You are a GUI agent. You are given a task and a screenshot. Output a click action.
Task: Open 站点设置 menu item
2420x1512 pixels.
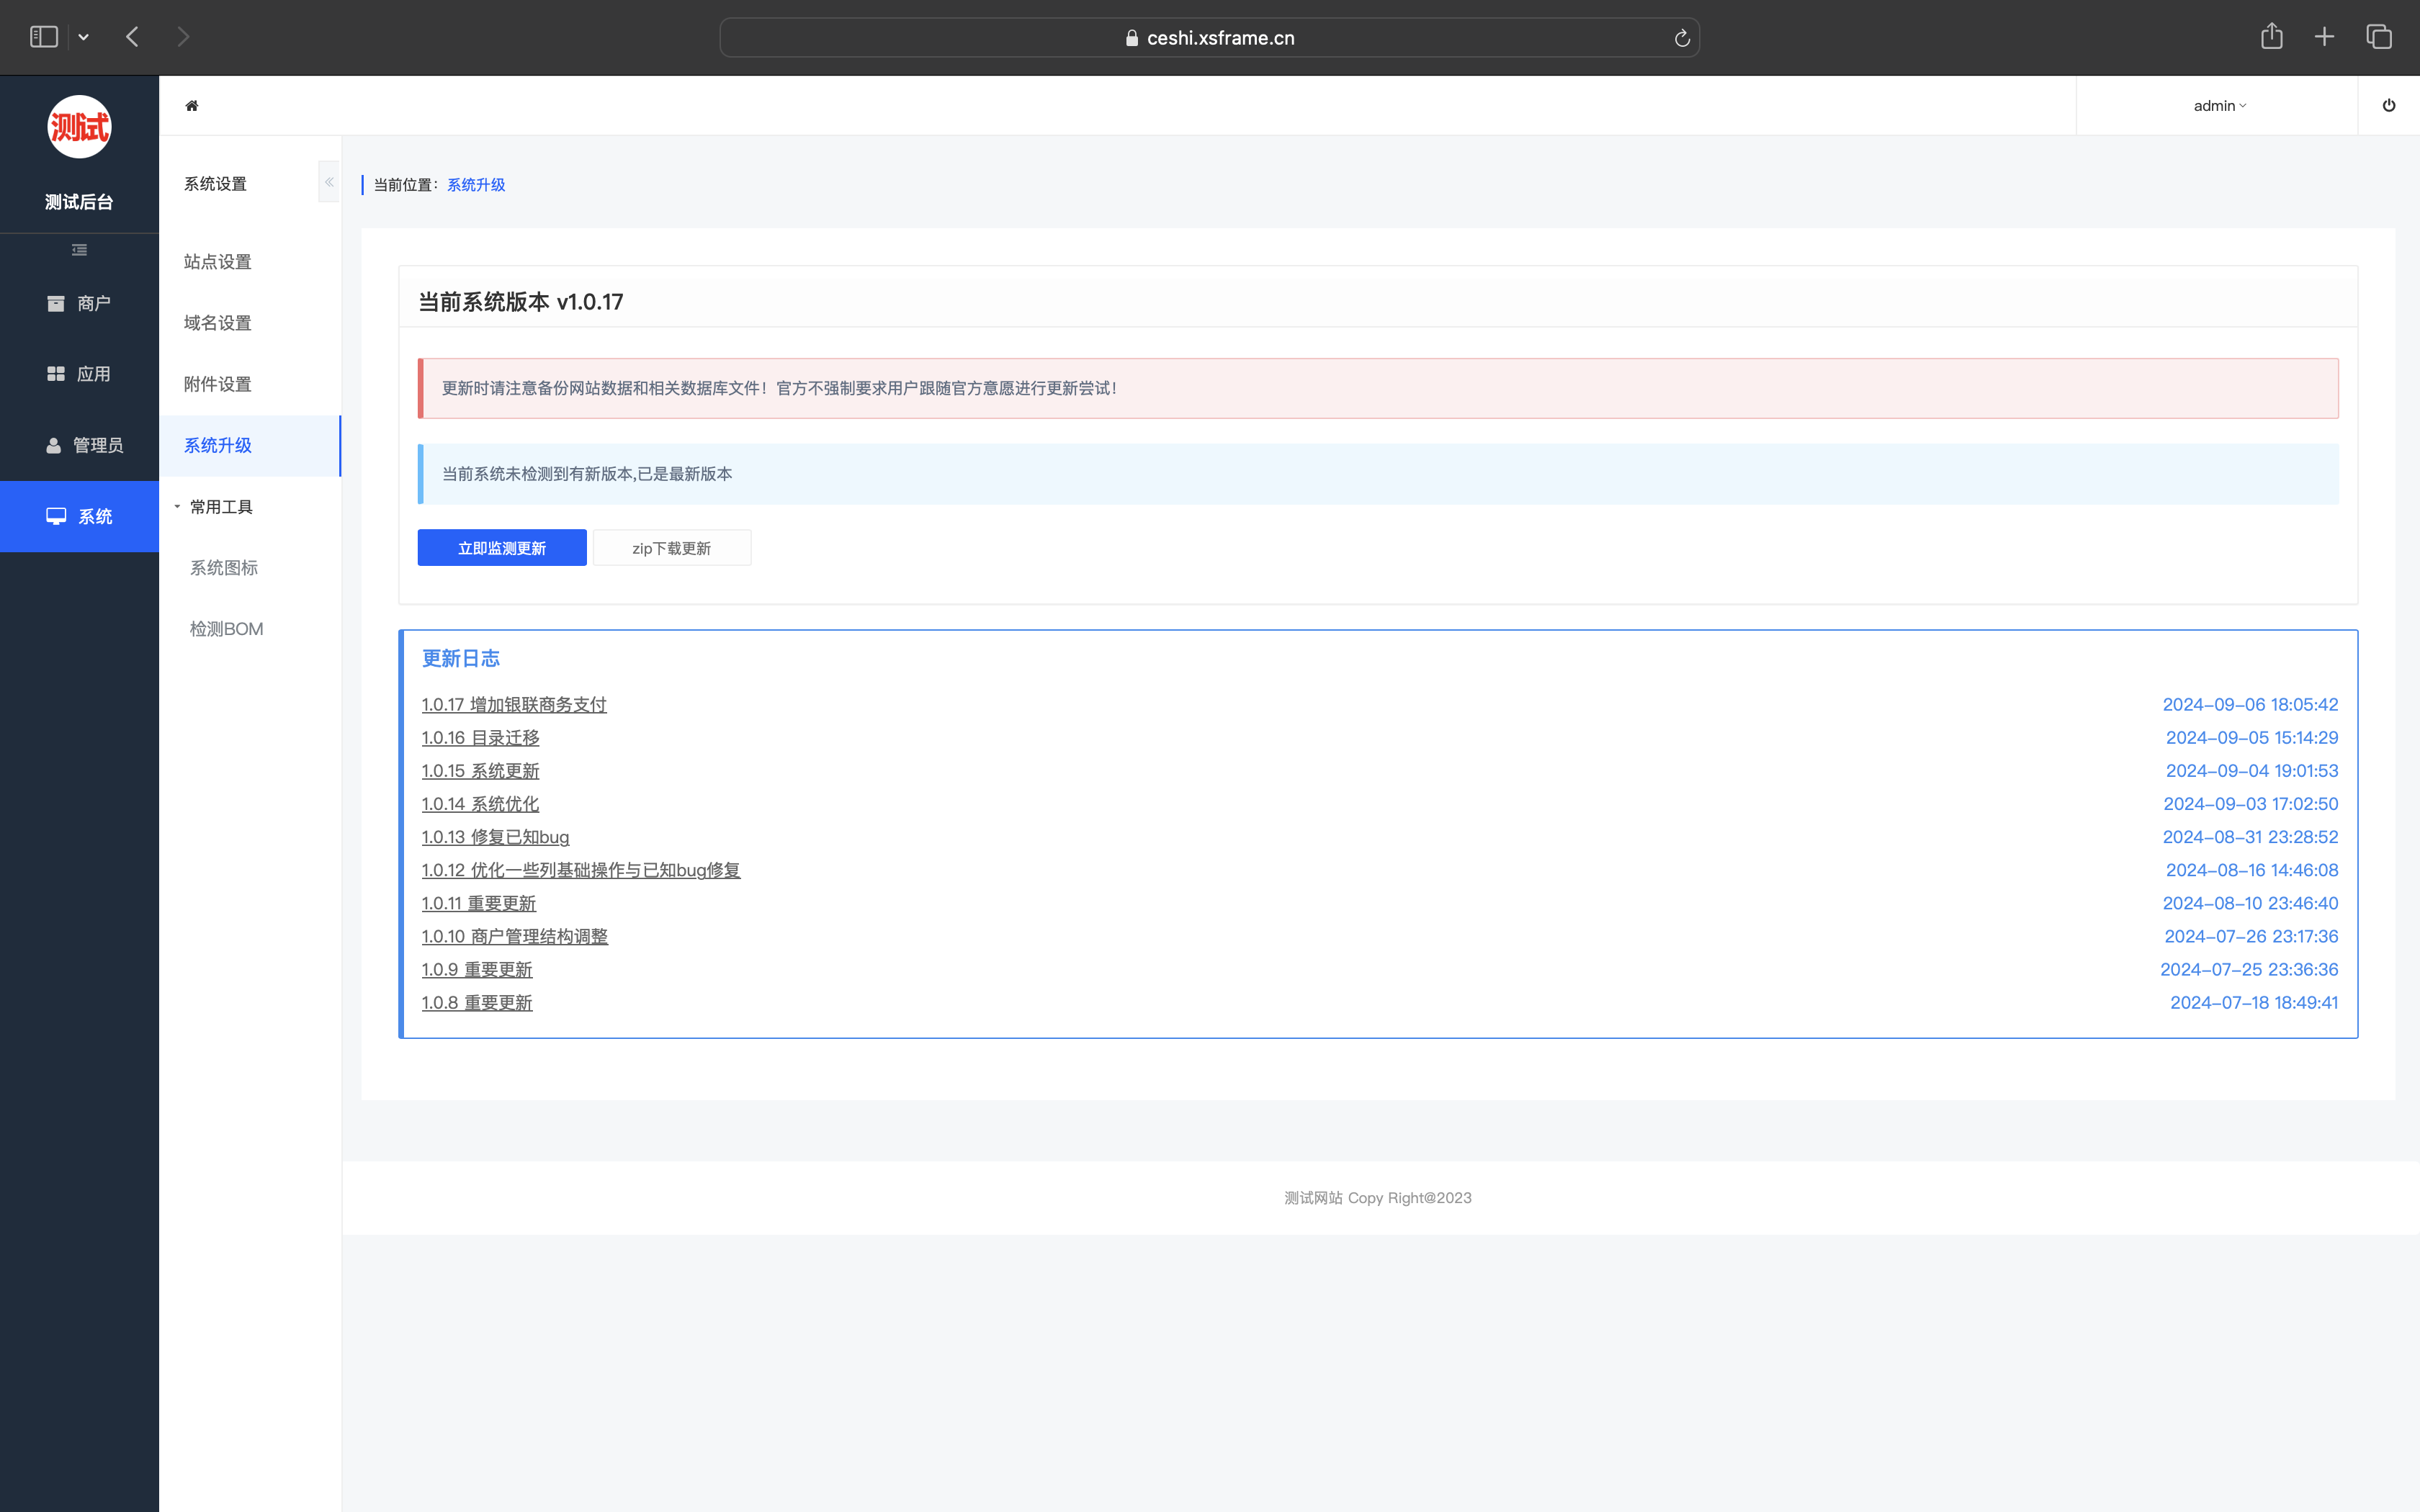click(218, 262)
